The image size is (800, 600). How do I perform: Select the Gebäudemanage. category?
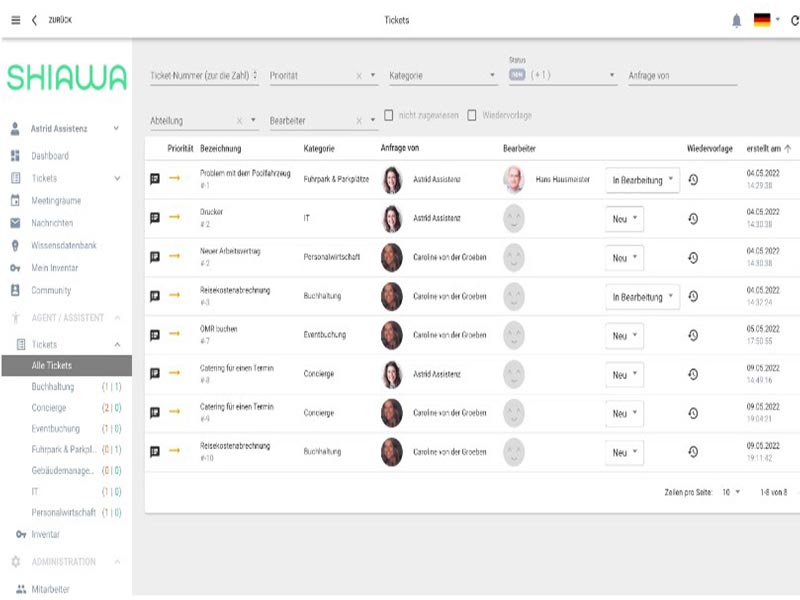(x=62, y=470)
